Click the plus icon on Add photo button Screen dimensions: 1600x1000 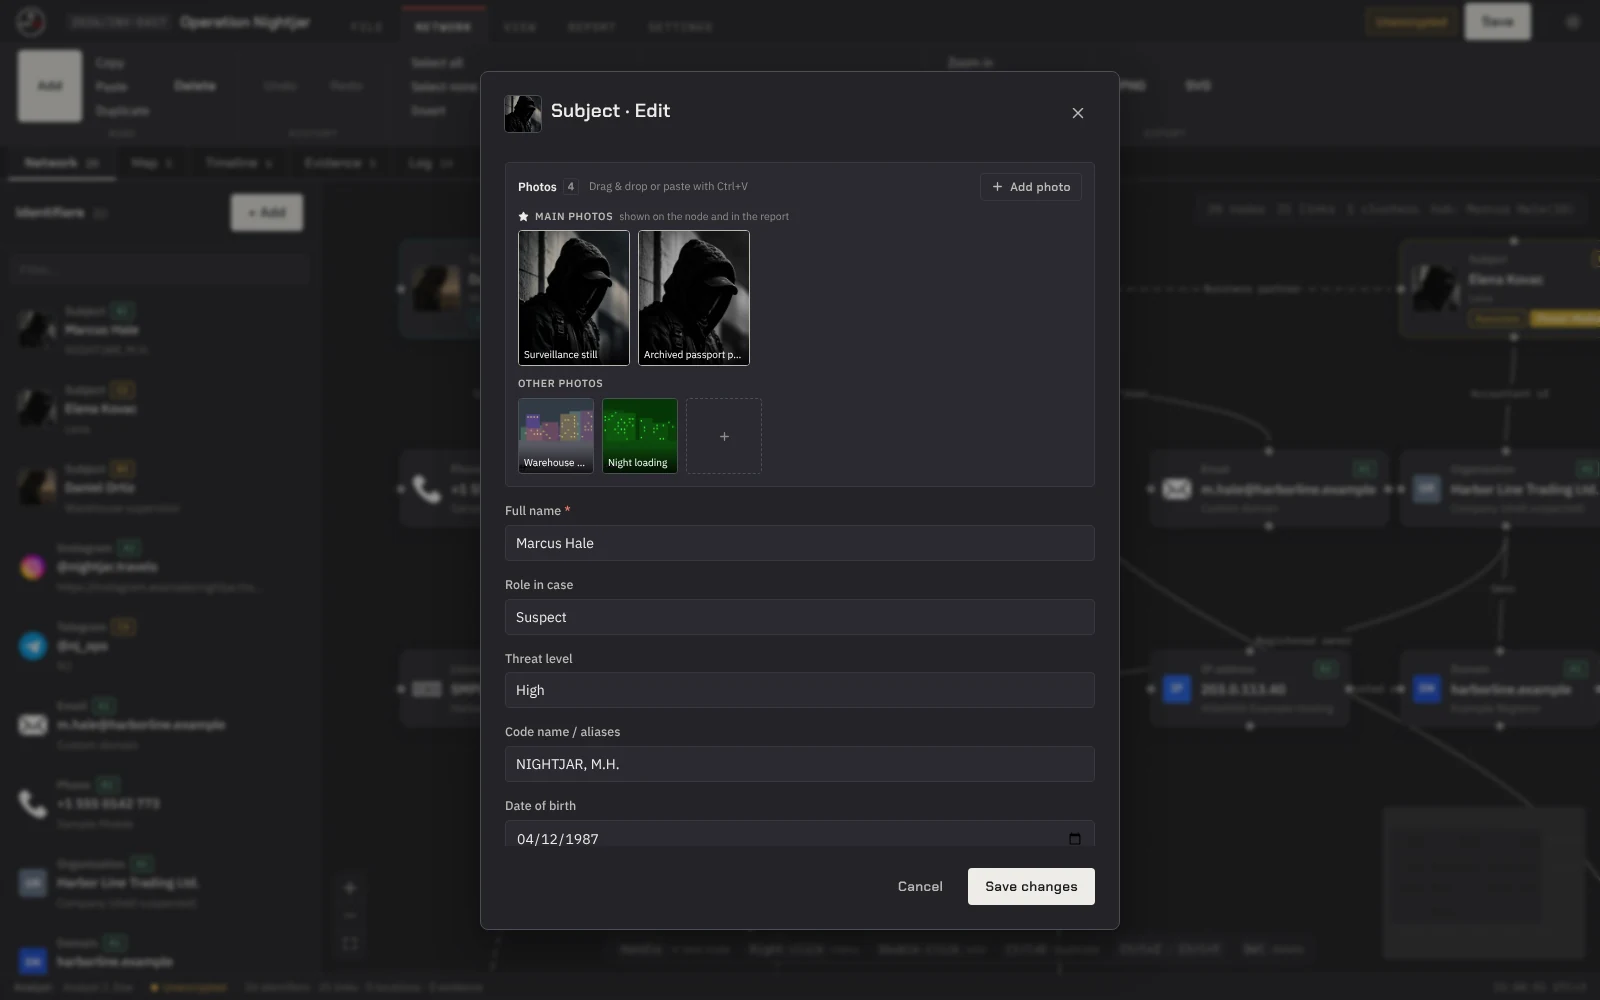click(x=997, y=187)
